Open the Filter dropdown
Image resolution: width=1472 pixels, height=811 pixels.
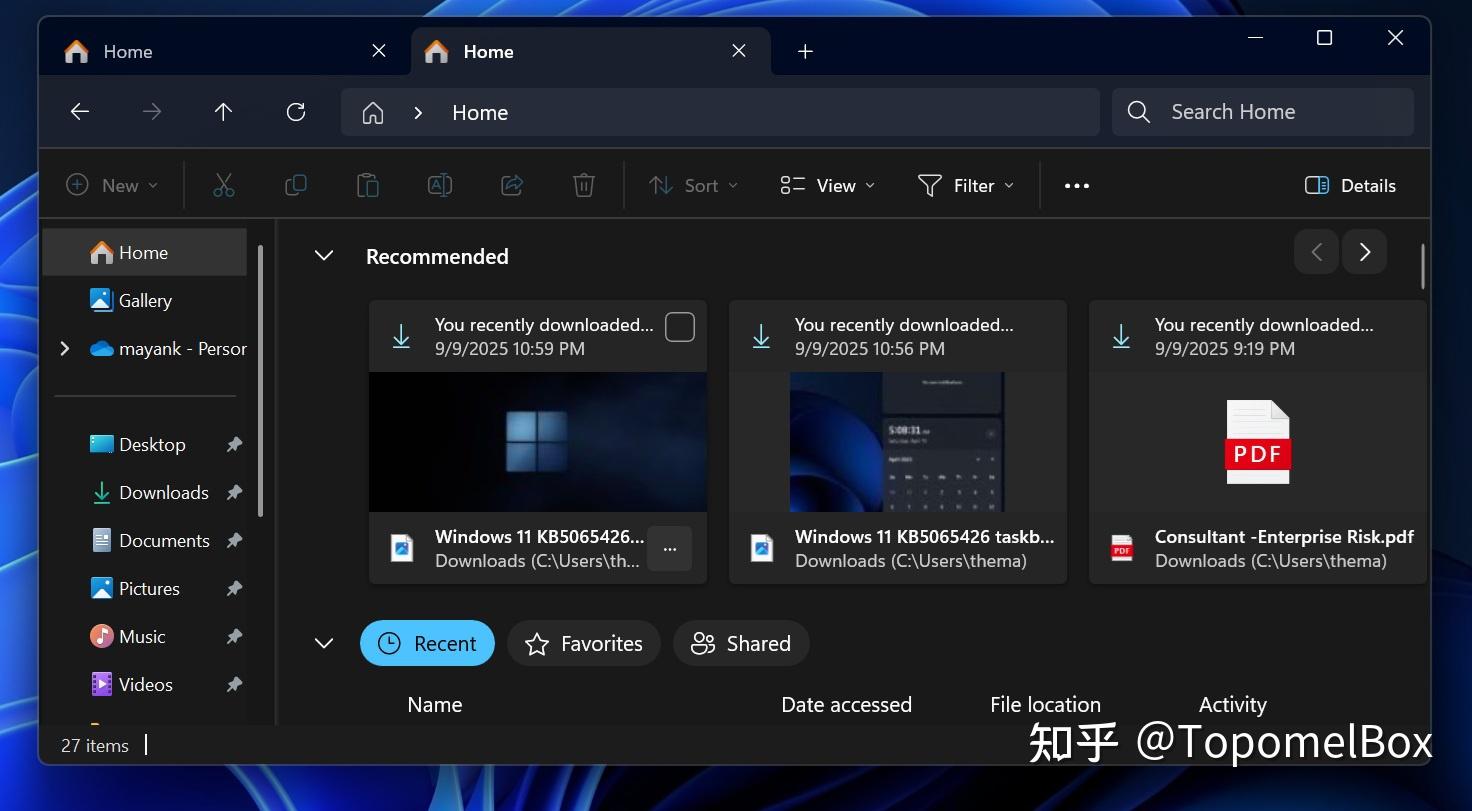pos(966,185)
